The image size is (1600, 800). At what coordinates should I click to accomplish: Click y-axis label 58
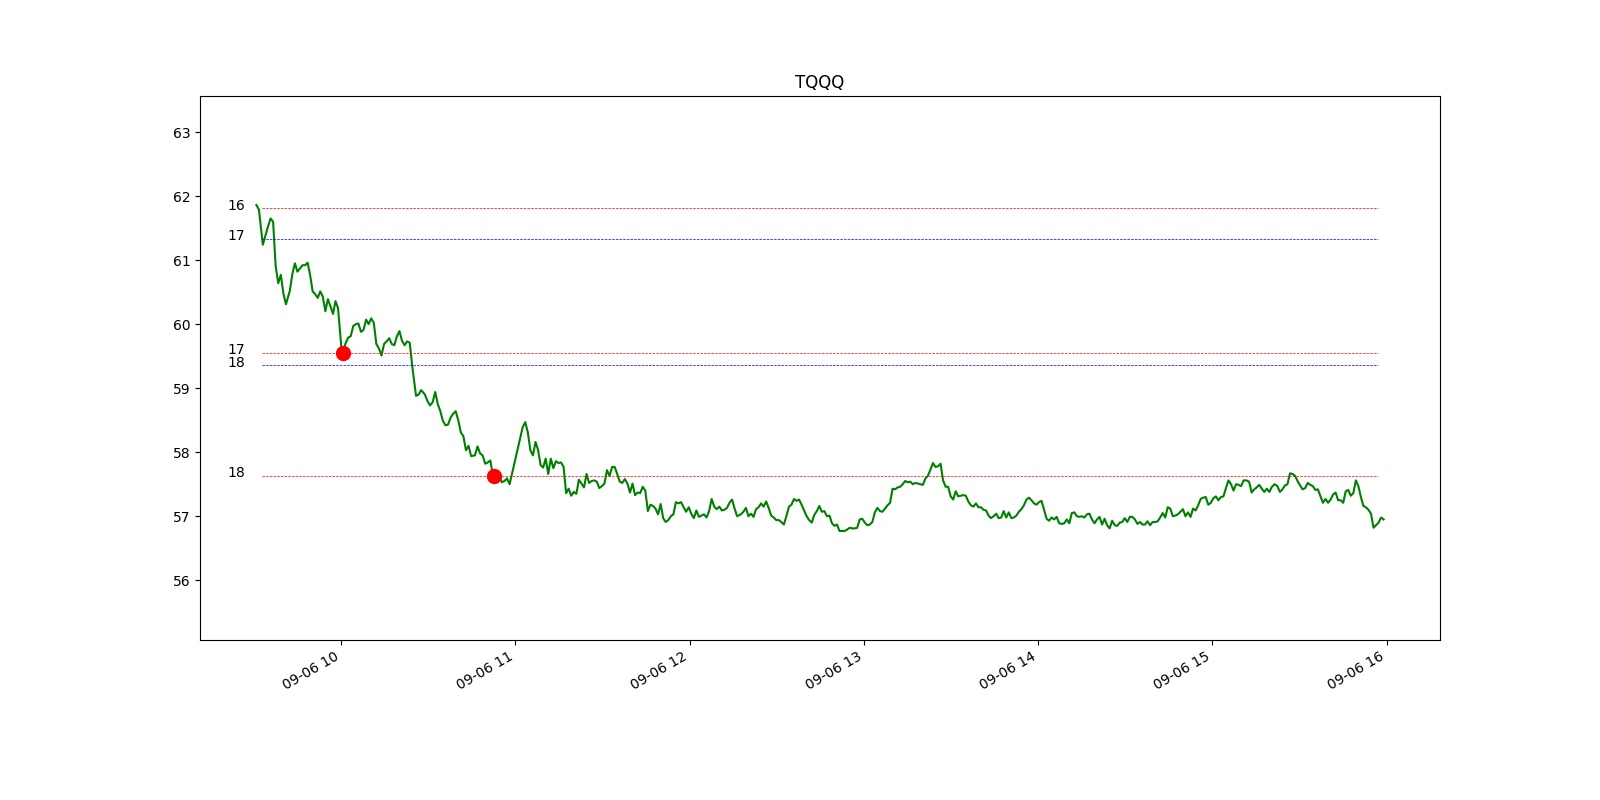tap(181, 453)
